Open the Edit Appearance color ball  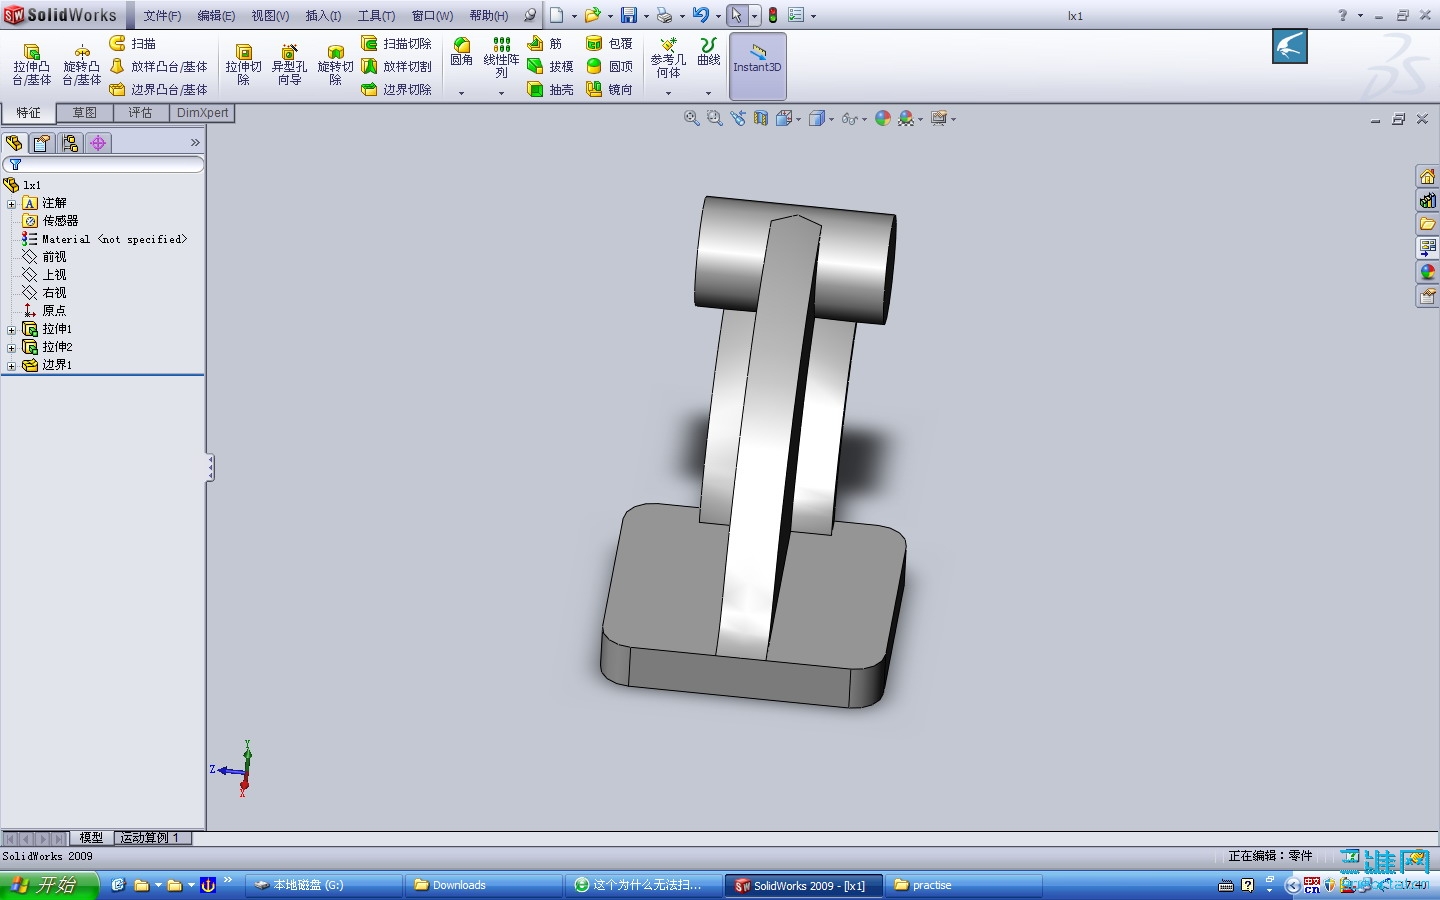click(x=883, y=118)
